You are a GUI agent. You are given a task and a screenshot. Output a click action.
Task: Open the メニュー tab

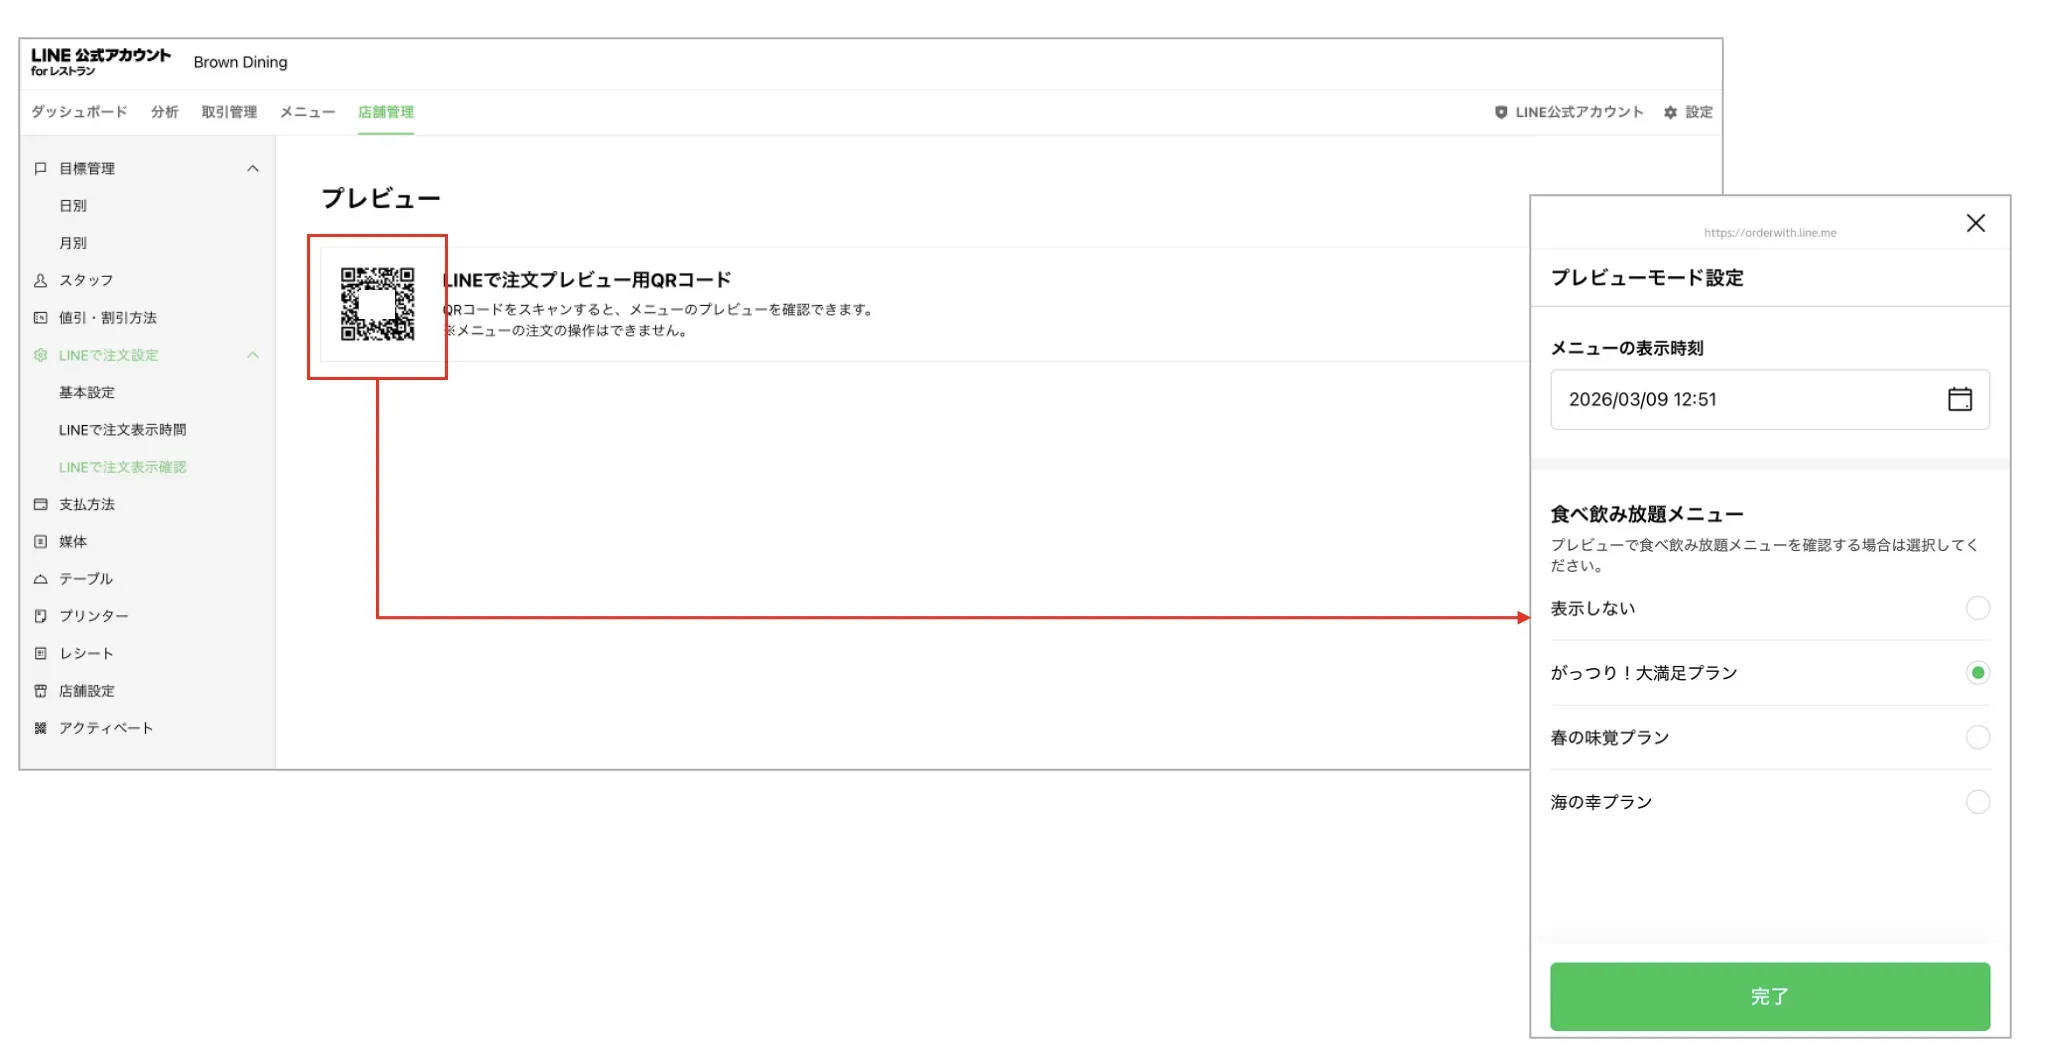[x=307, y=112]
